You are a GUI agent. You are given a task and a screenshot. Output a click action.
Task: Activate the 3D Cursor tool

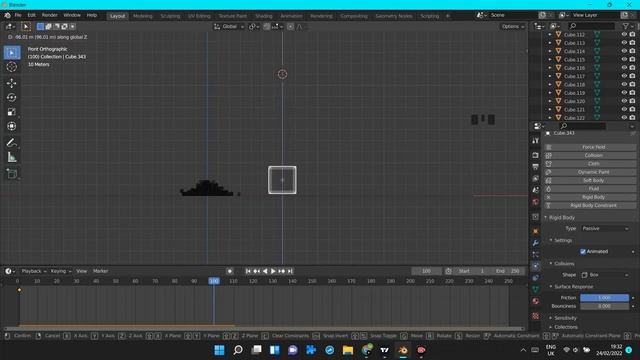click(x=12, y=67)
